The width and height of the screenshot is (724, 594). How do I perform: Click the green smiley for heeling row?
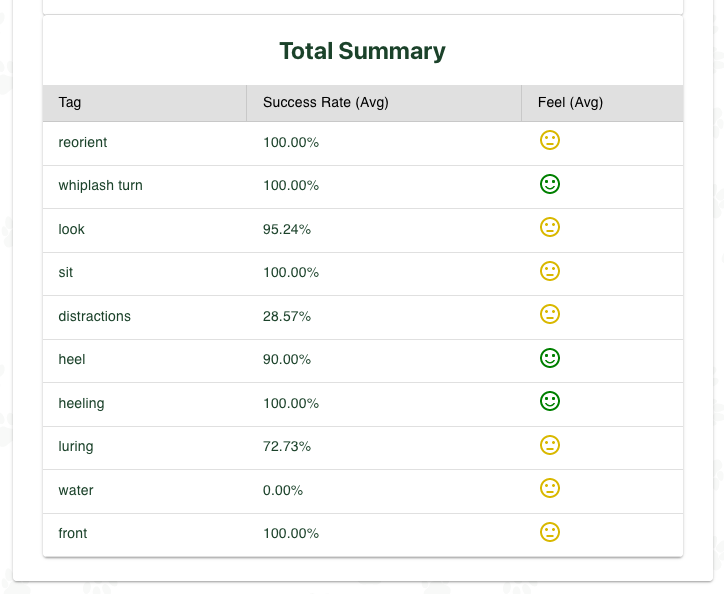pyautogui.click(x=549, y=401)
